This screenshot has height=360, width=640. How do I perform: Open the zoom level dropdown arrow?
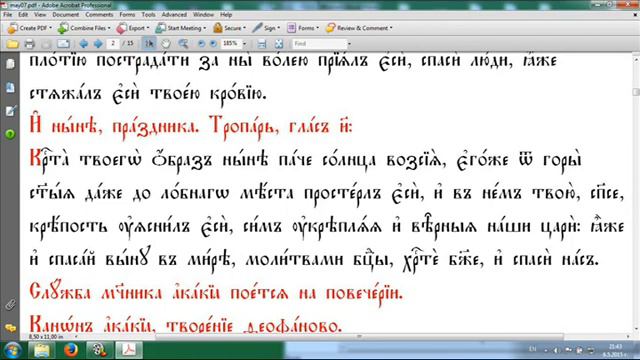(x=244, y=44)
